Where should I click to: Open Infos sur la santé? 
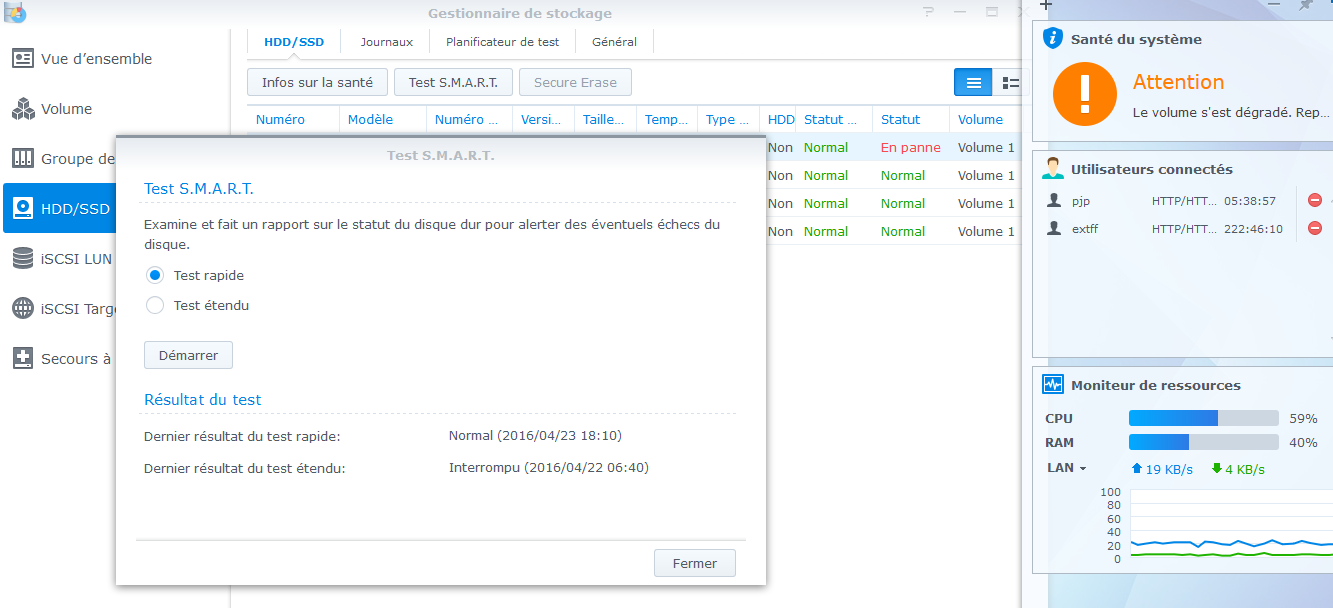(x=317, y=82)
